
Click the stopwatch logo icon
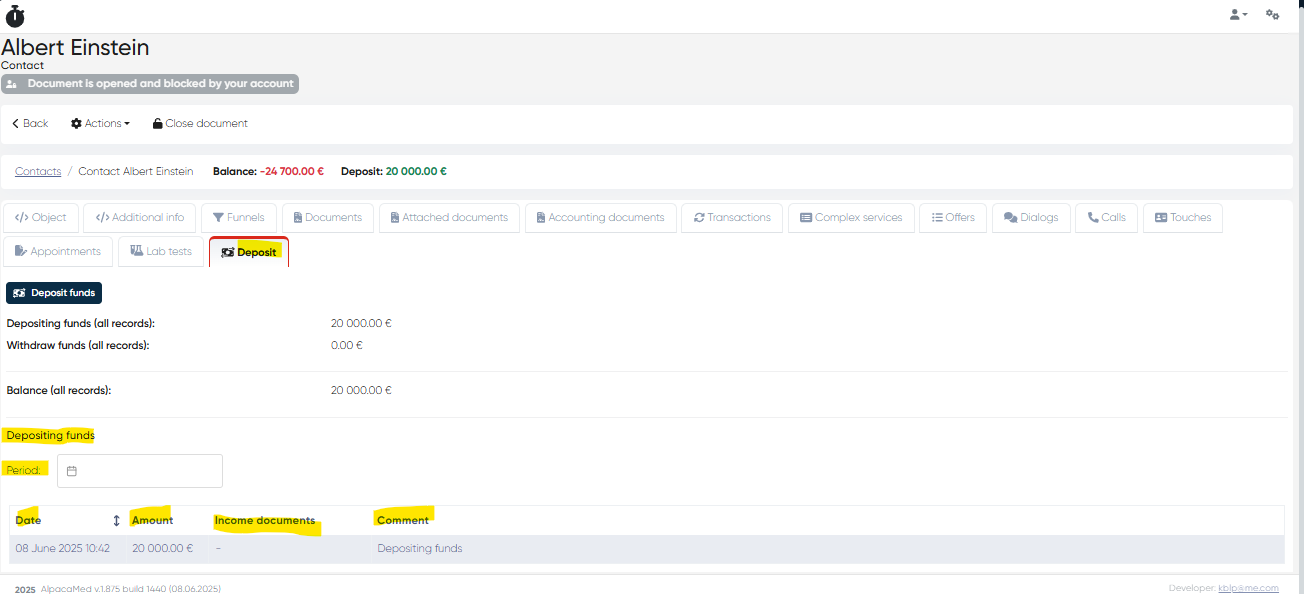coord(15,15)
